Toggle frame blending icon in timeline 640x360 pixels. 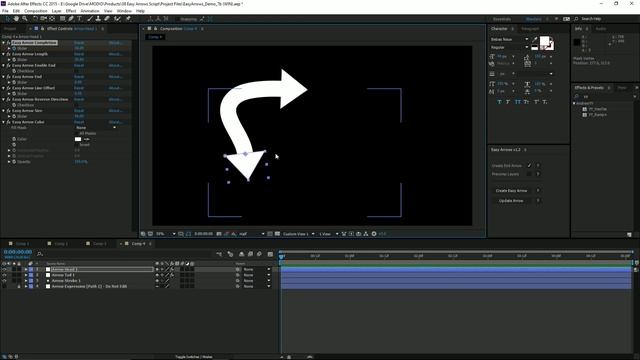tap(250, 254)
